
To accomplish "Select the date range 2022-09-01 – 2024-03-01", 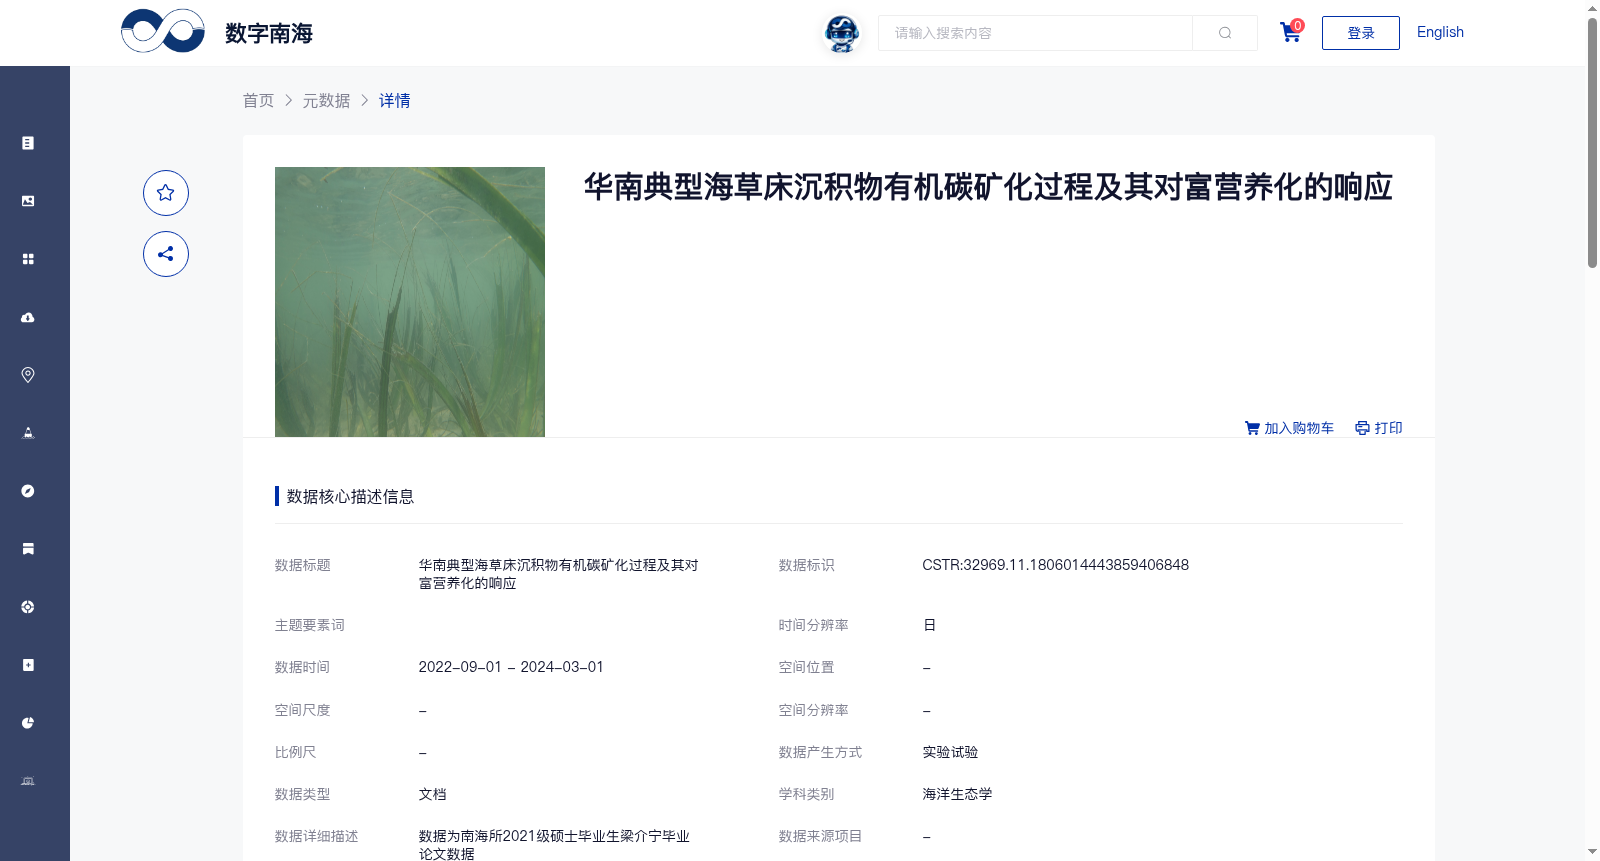I will 511,667.
